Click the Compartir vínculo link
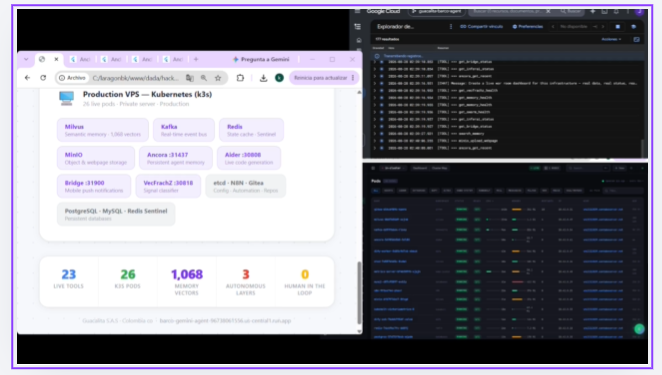Image resolution: width=662 pixels, height=375 pixels. pyautogui.click(x=482, y=27)
